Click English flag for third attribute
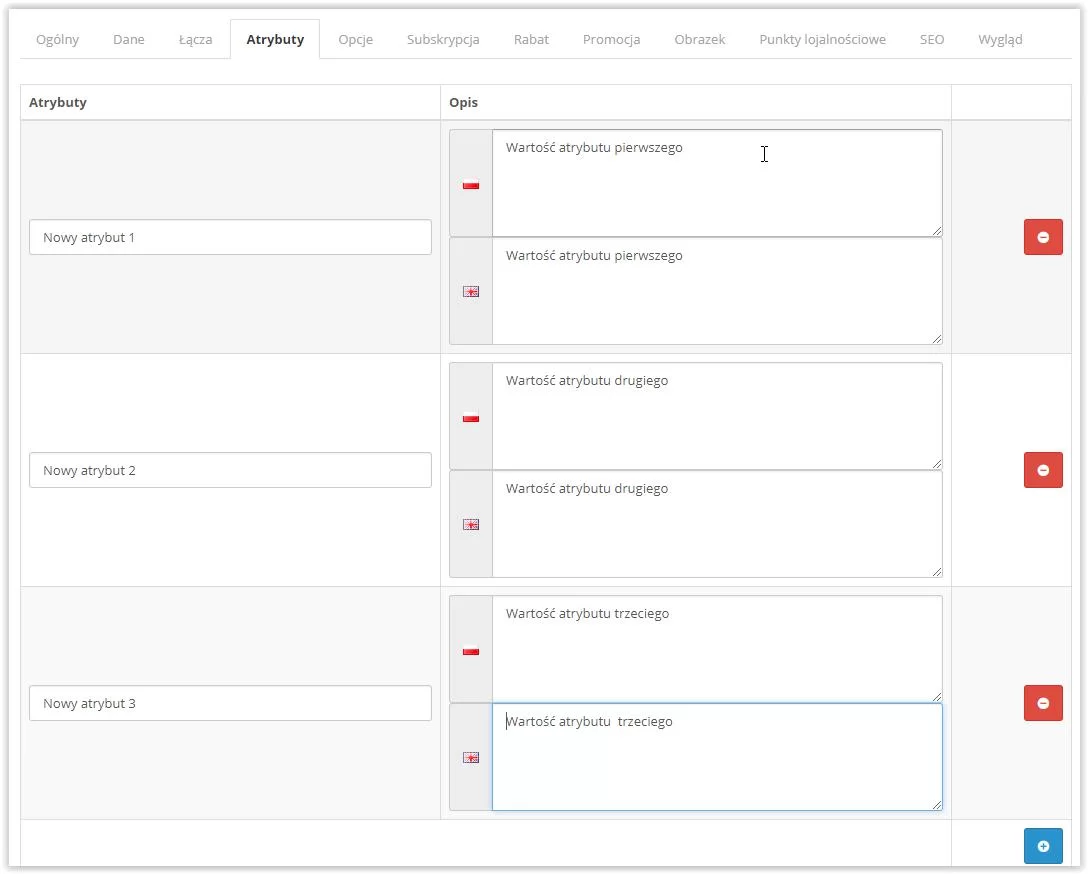Viewport: 1088px width, 874px height. click(471, 758)
